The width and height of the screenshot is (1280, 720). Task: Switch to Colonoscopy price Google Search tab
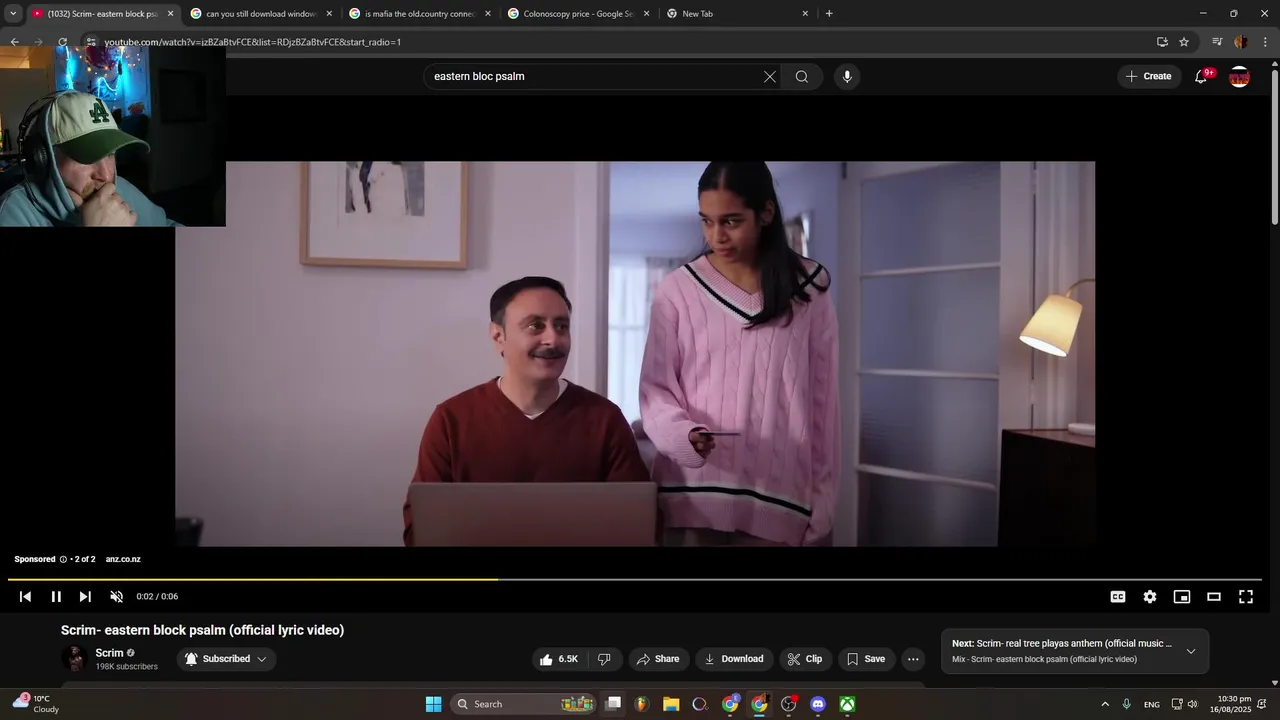point(577,14)
